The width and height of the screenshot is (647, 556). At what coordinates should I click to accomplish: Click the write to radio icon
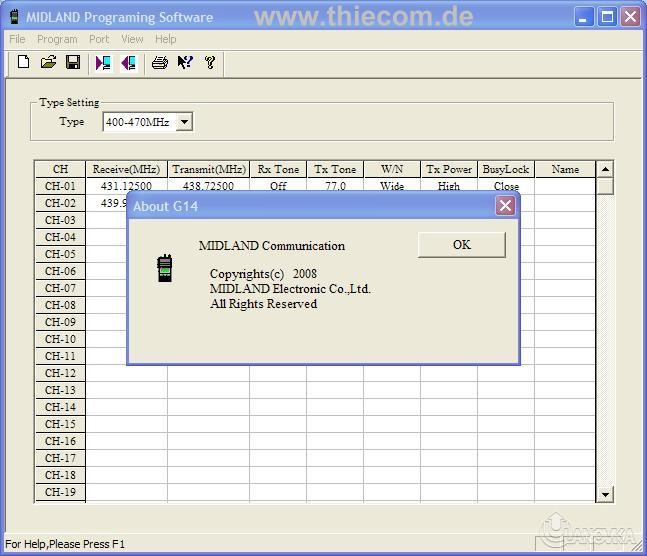[x=128, y=63]
